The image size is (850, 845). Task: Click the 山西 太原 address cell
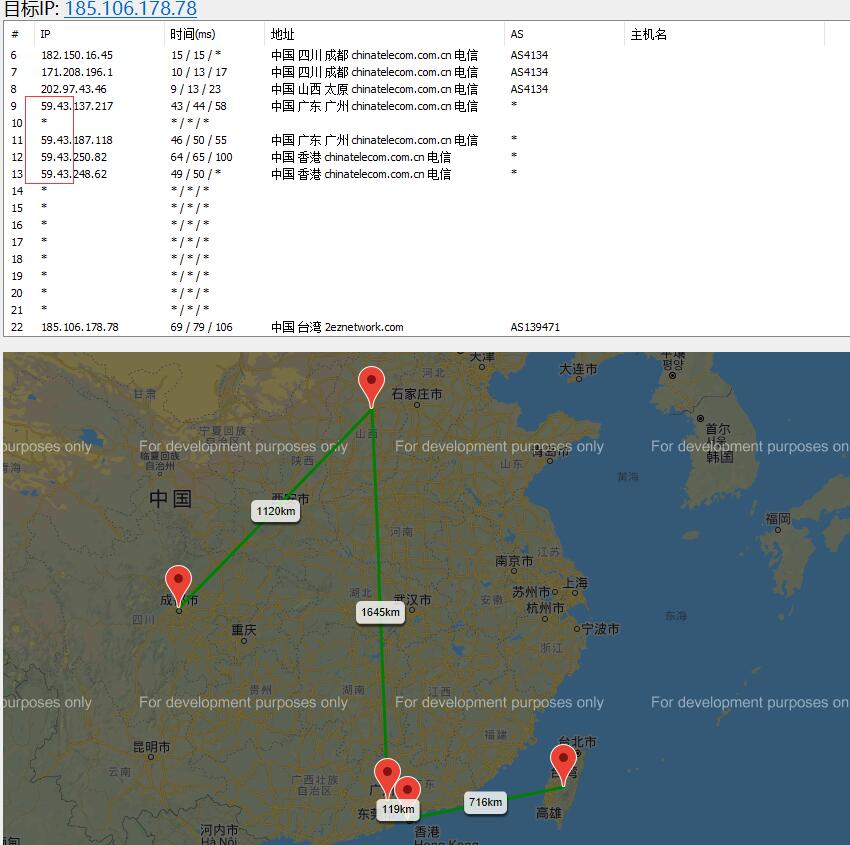374,89
